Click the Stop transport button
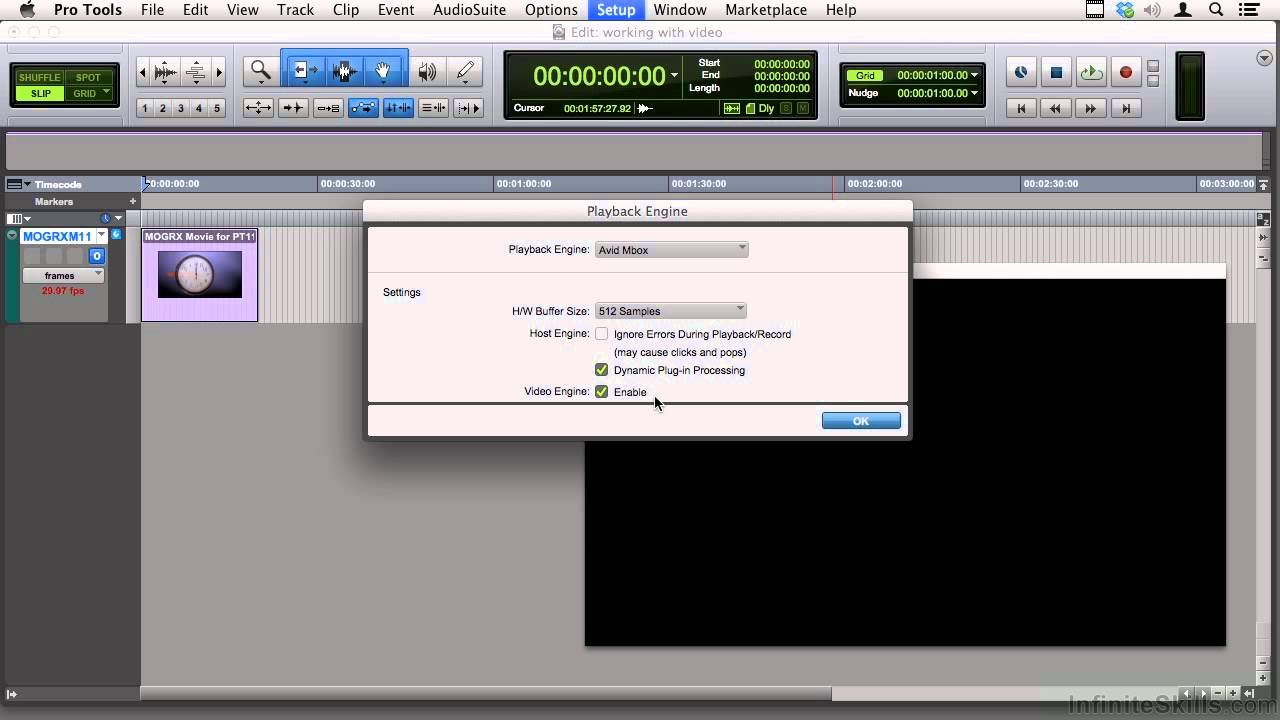The height and width of the screenshot is (720, 1280). pos(1056,73)
